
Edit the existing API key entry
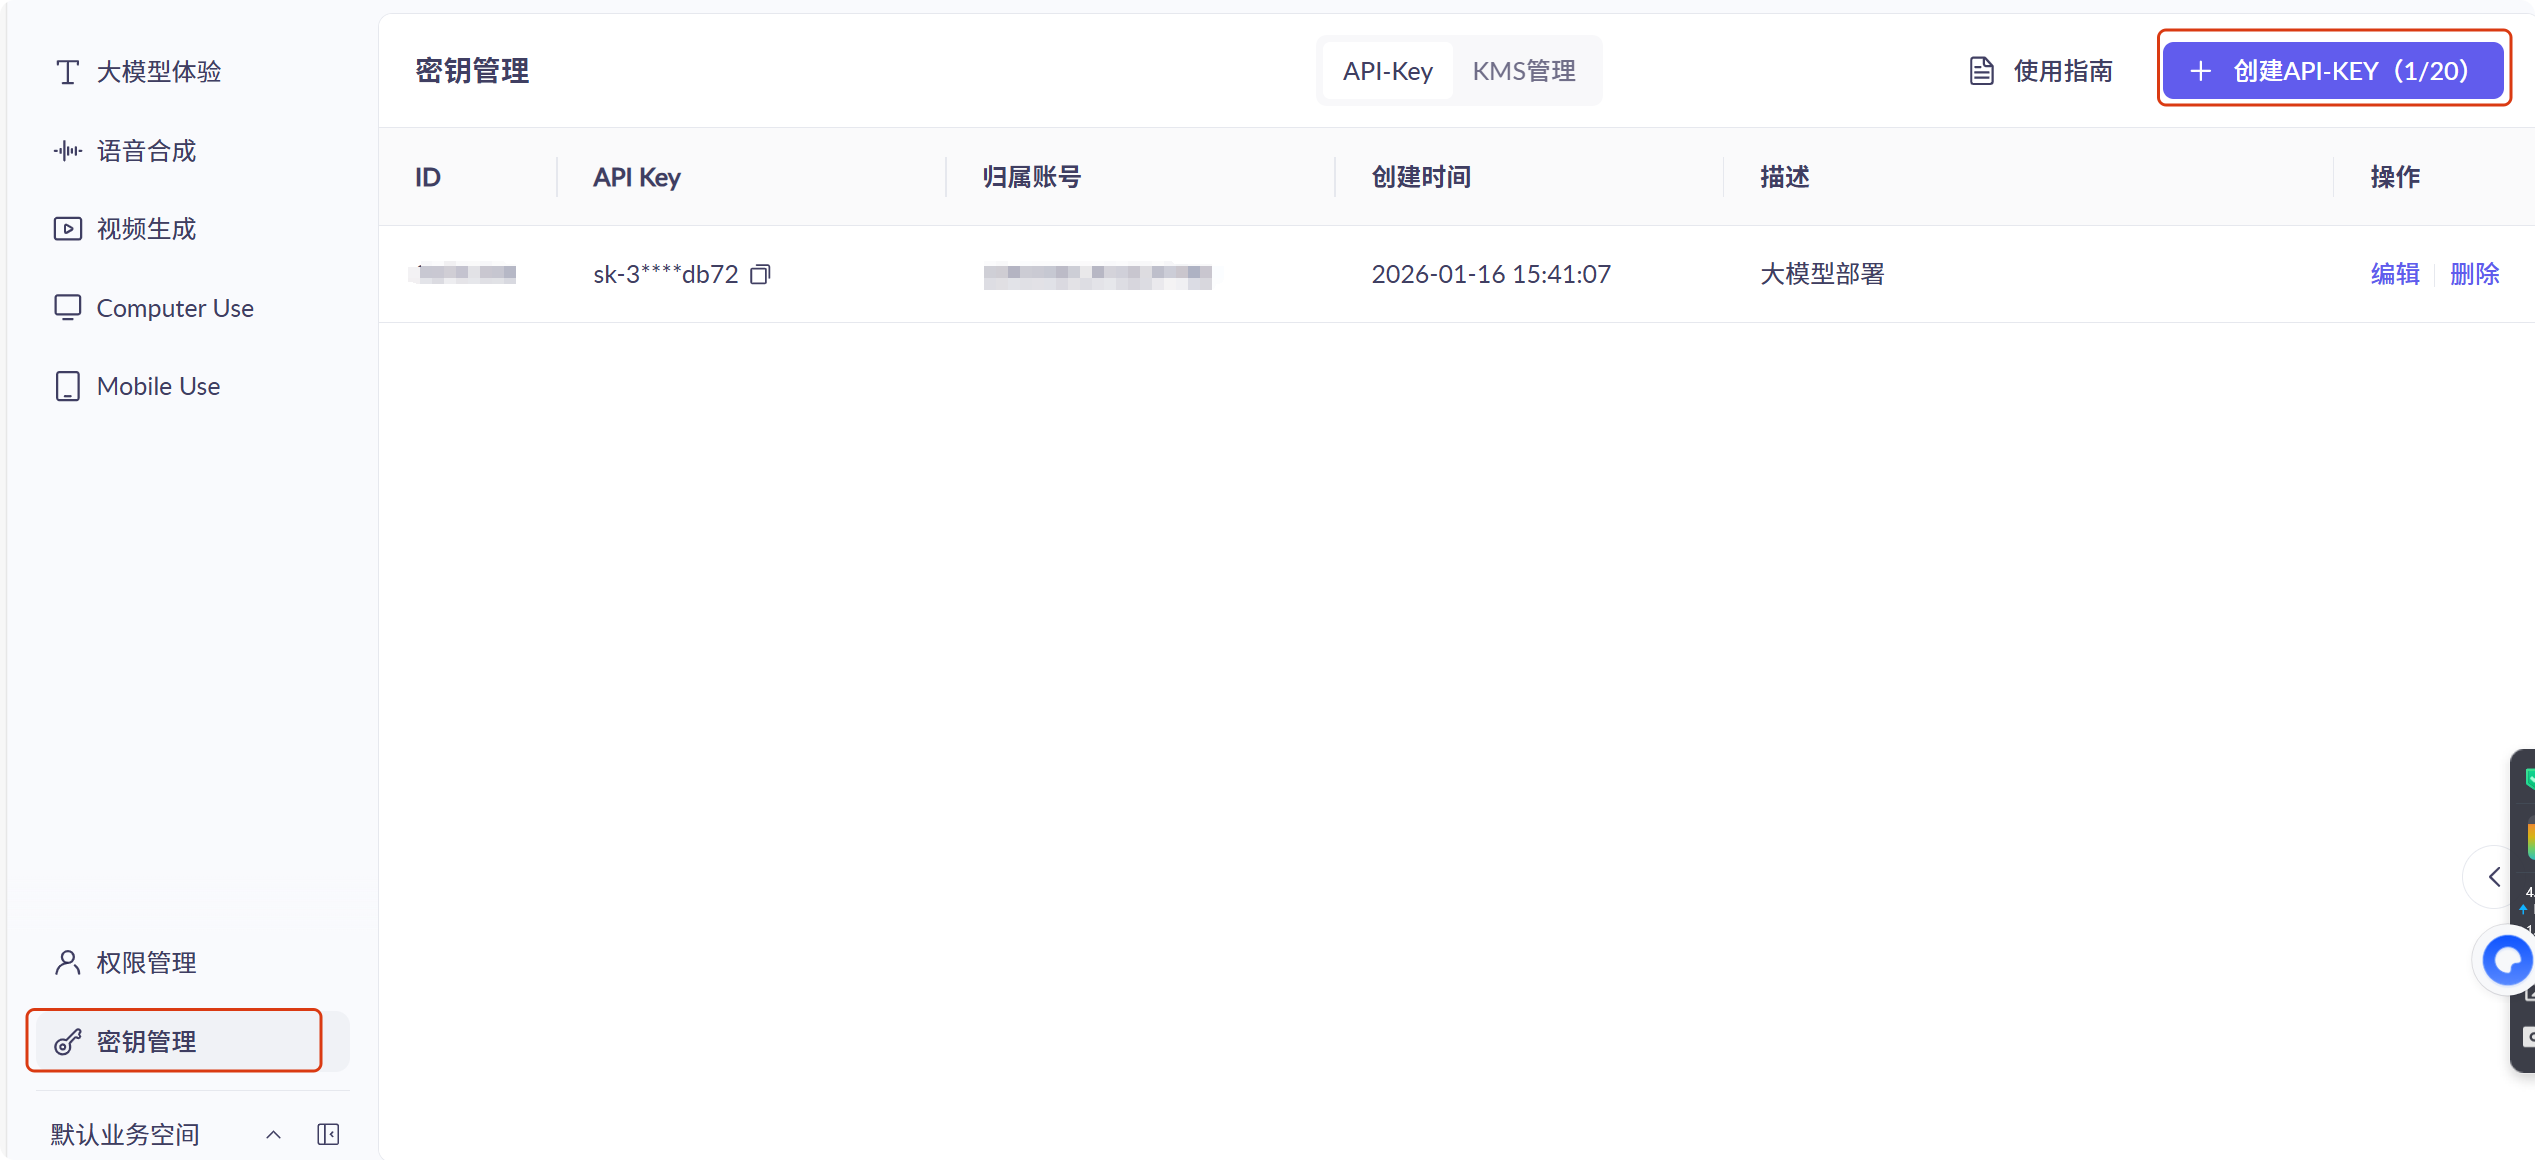pyautogui.click(x=2395, y=274)
